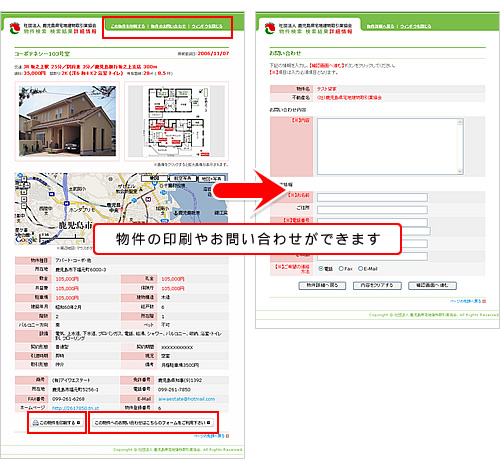The height and width of the screenshot is (470, 500).
Task: Open the floor plan thumbnail image
Action: tap(176, 121)
